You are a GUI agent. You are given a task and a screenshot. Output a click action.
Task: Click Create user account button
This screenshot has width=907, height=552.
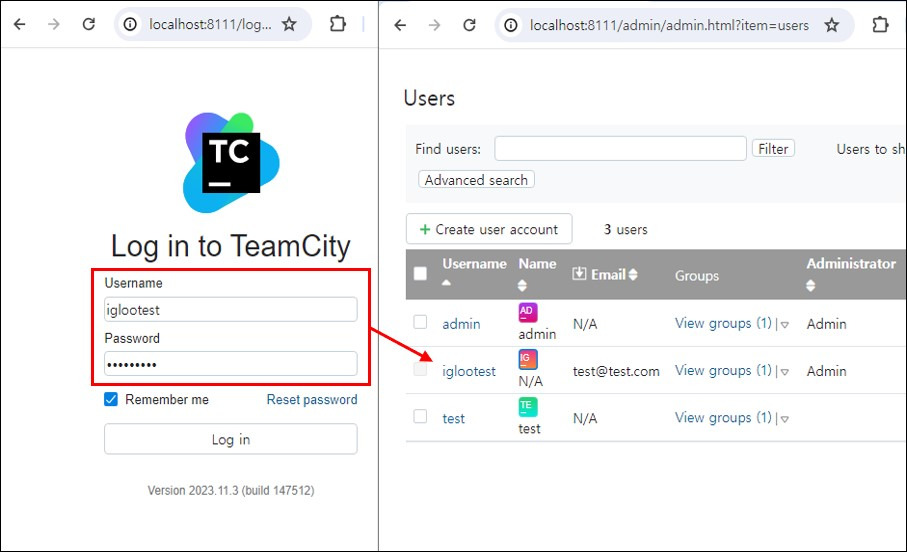coord(489,229)
